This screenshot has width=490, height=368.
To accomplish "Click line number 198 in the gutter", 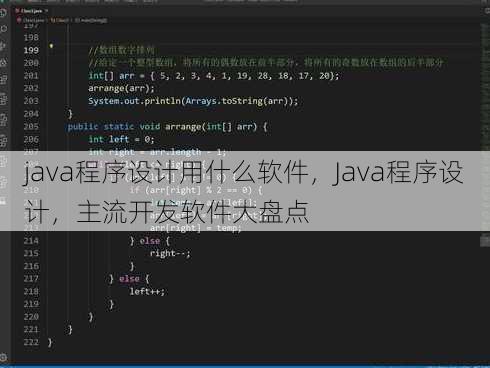I will (x=31, y=38).
